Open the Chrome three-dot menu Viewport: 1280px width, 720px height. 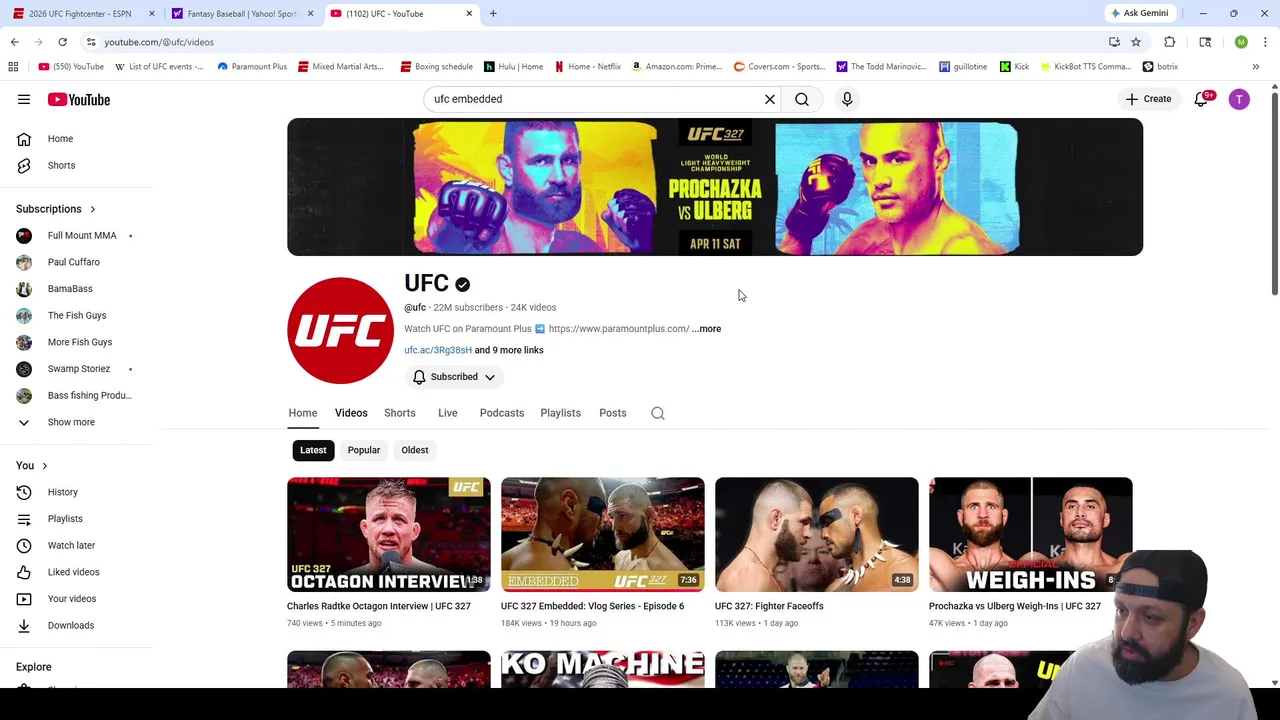pos(1265,42)
